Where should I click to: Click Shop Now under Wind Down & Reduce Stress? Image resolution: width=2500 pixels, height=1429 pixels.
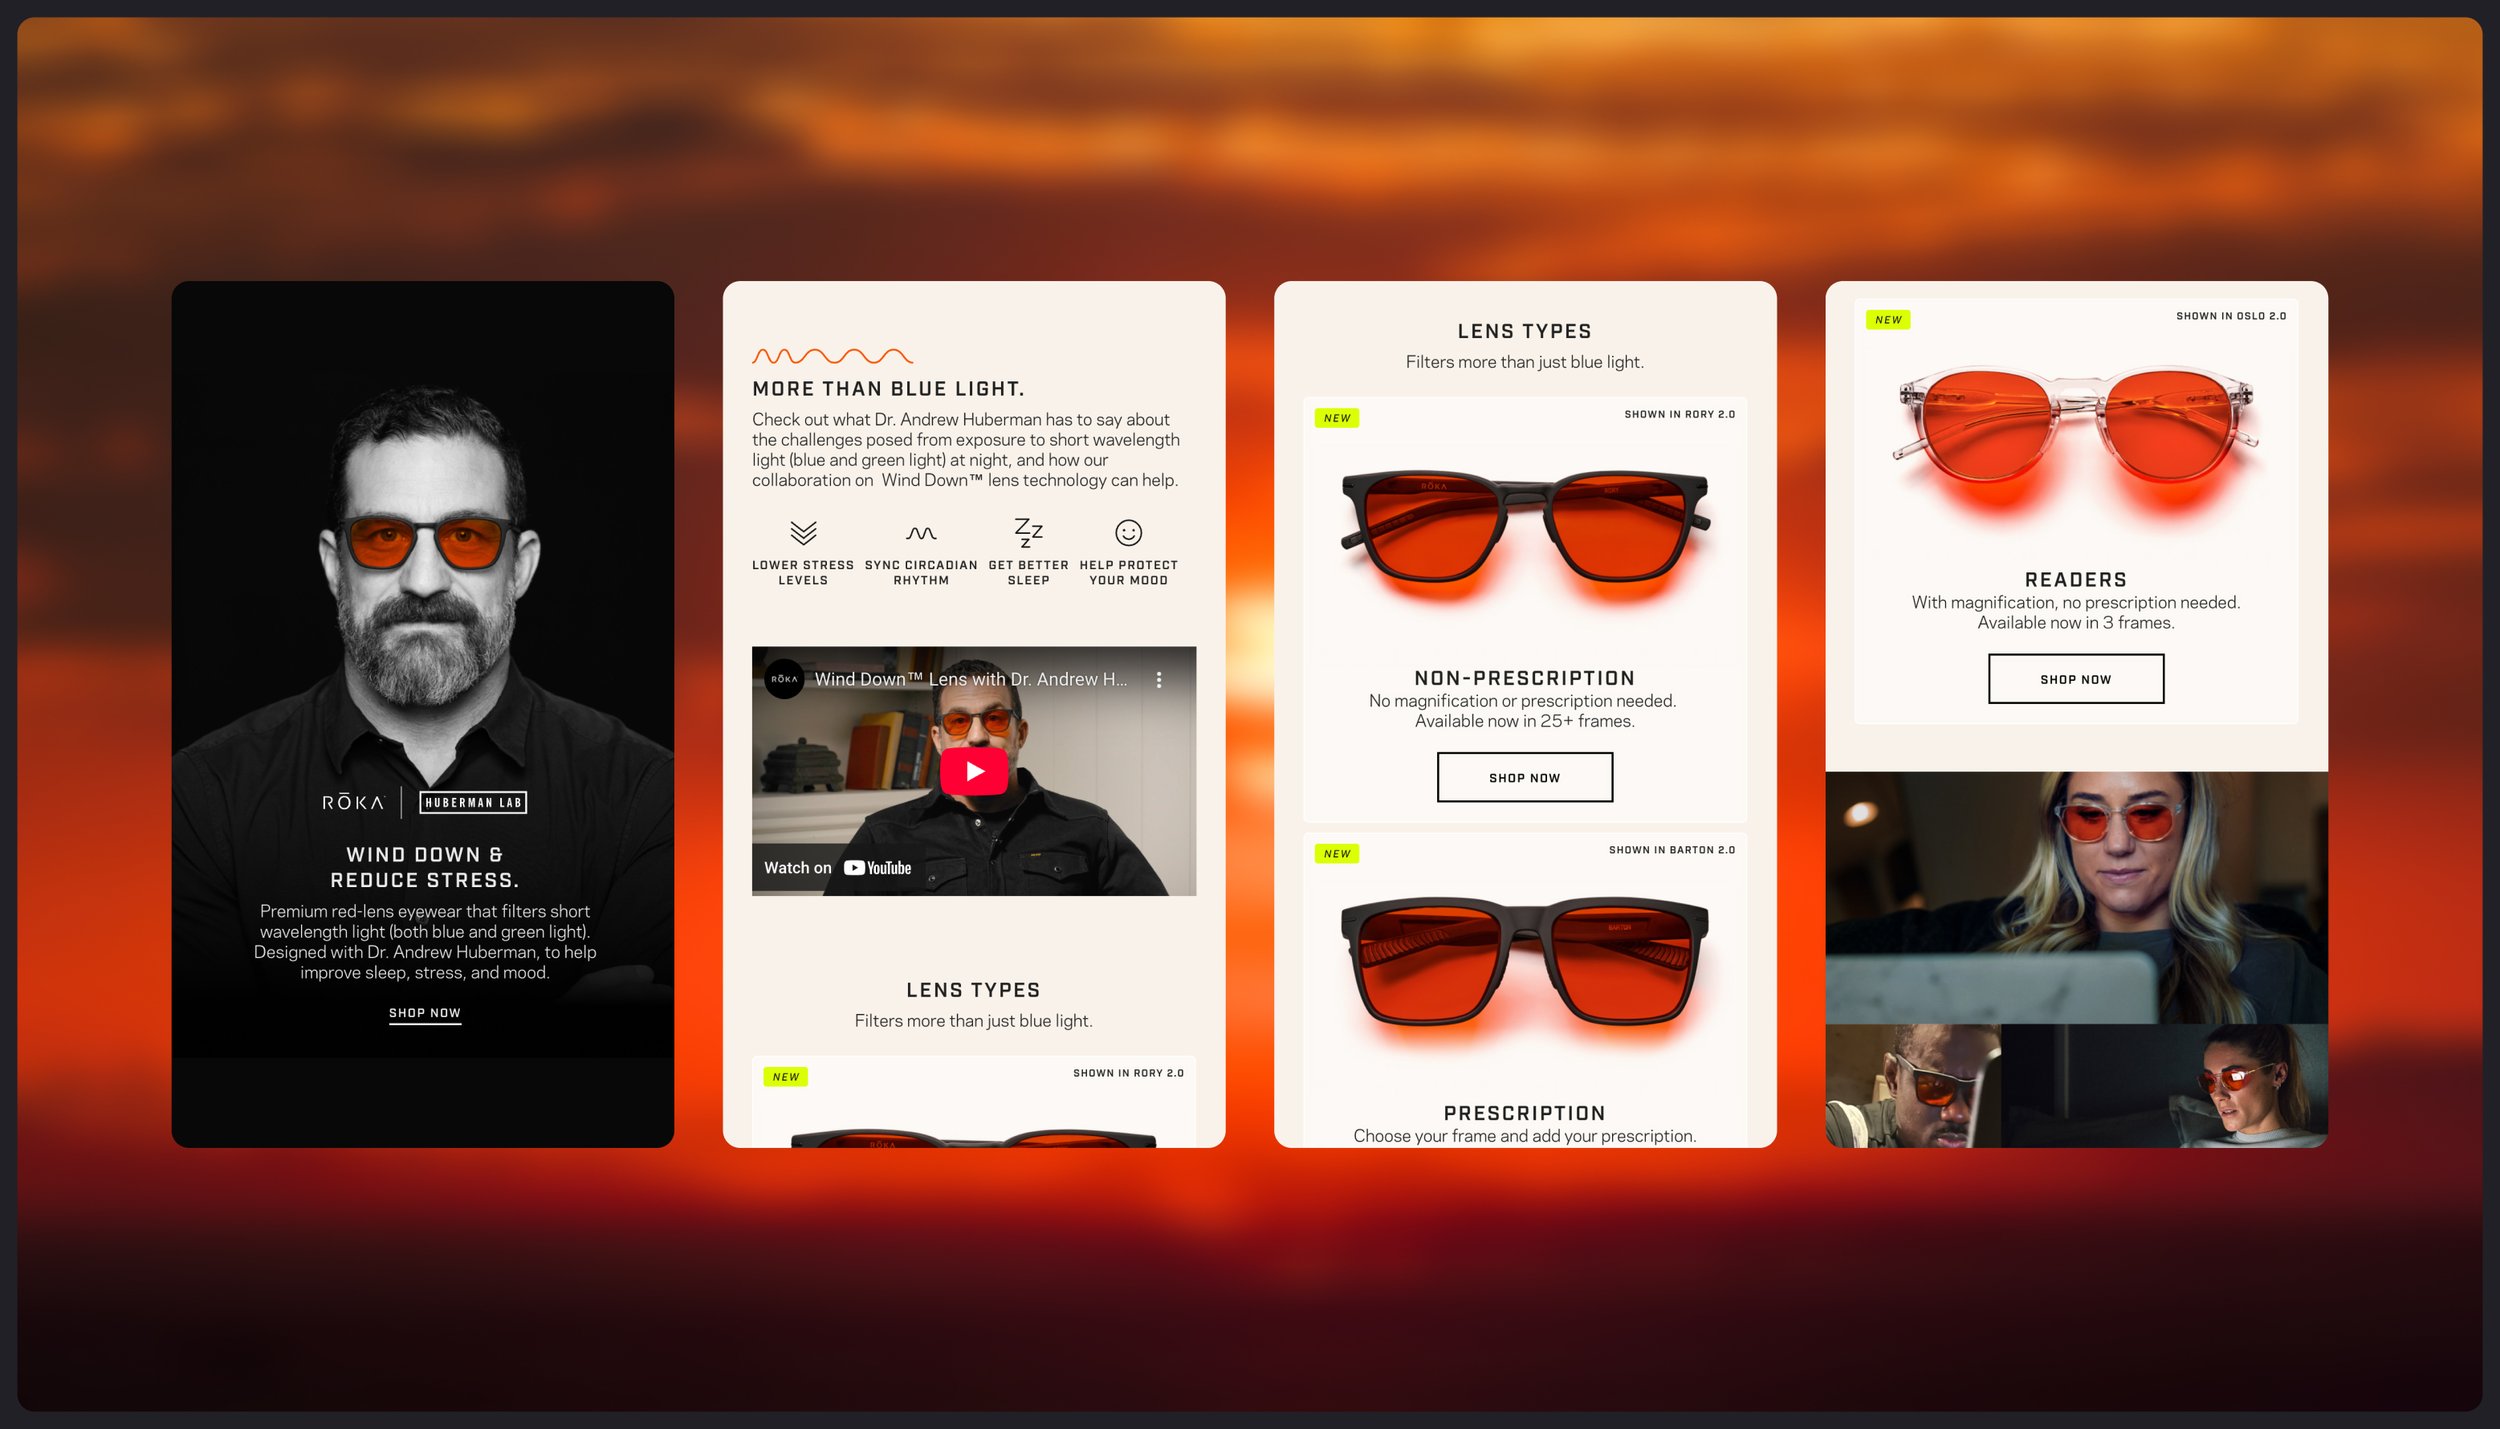pos(425,1013)
